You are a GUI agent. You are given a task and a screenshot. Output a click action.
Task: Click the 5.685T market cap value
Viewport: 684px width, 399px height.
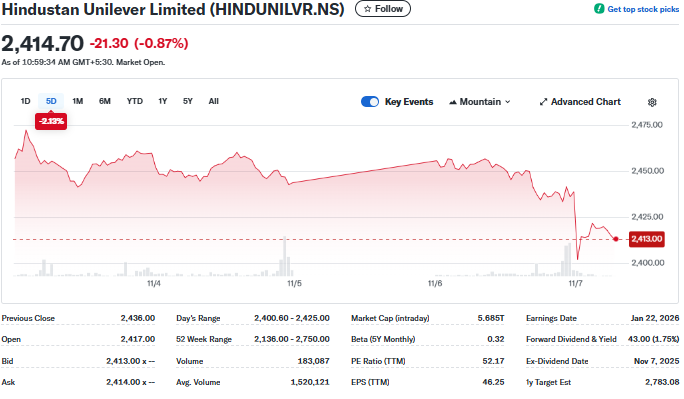[x=491, y=318]
